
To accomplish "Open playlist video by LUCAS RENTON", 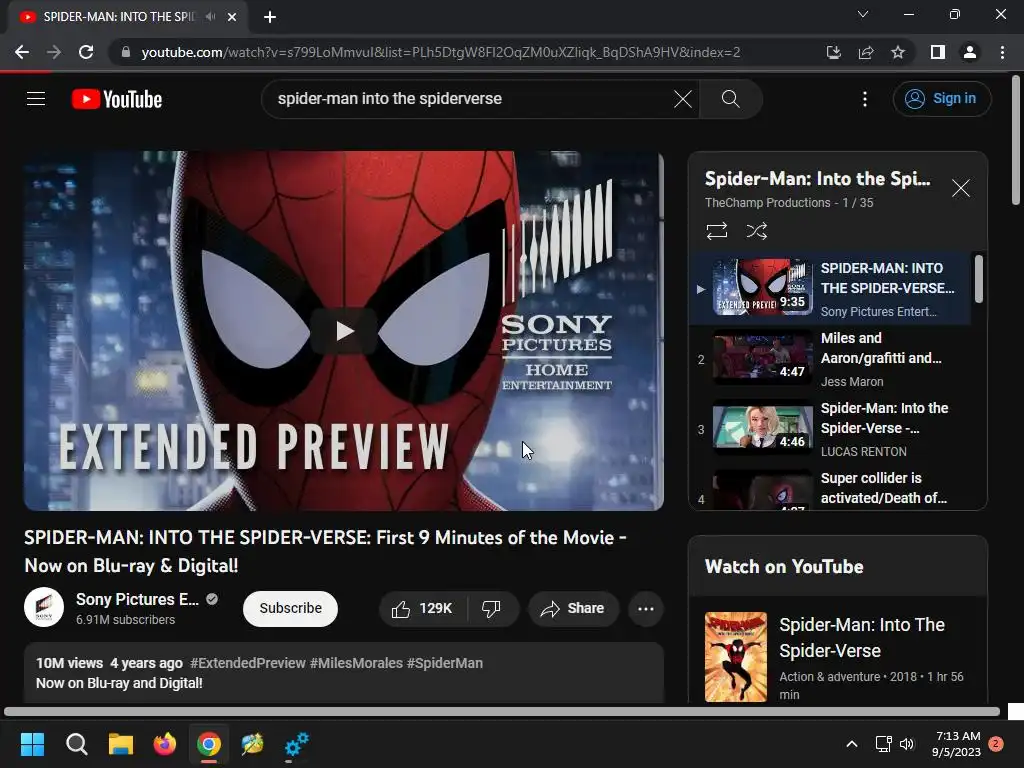I will click(831, 429).
